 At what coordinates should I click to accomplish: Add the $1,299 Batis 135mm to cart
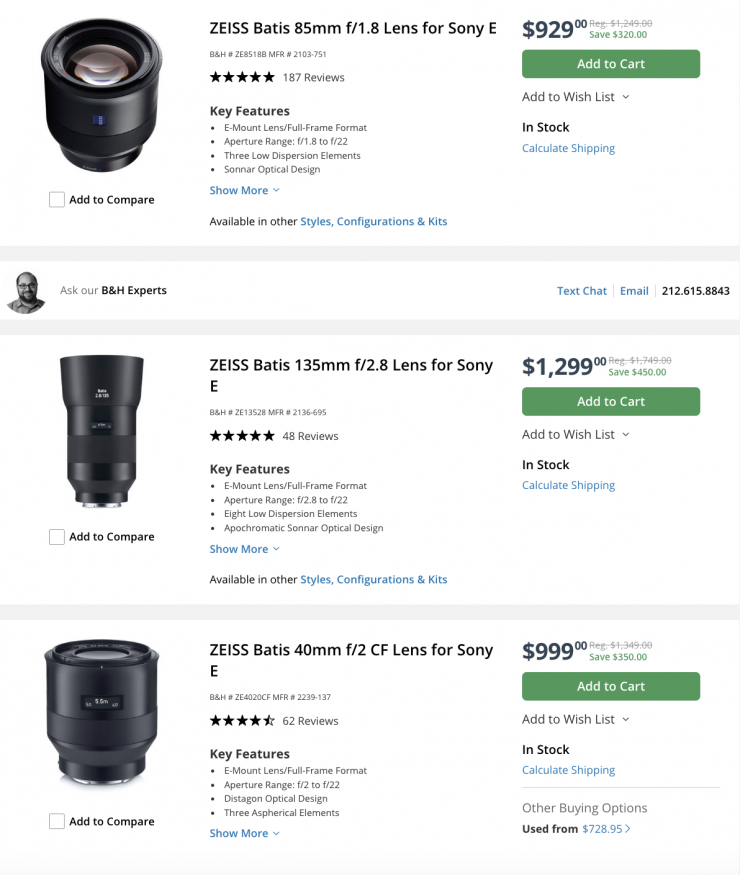tap(610, 402)
